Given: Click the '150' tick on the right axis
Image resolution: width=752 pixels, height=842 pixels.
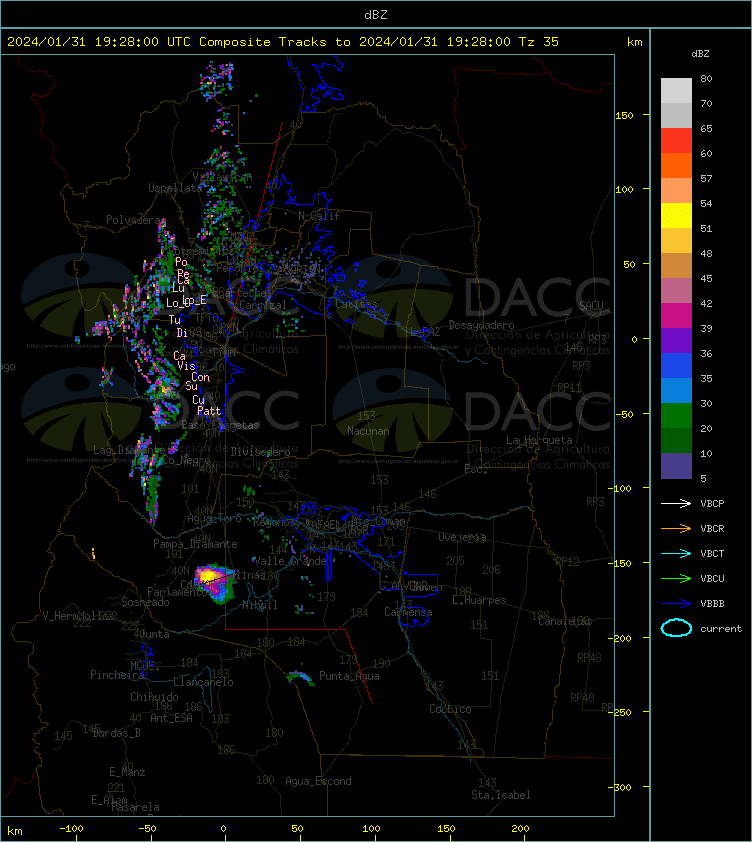Looking at the screenshot, I should click(624, 115).
